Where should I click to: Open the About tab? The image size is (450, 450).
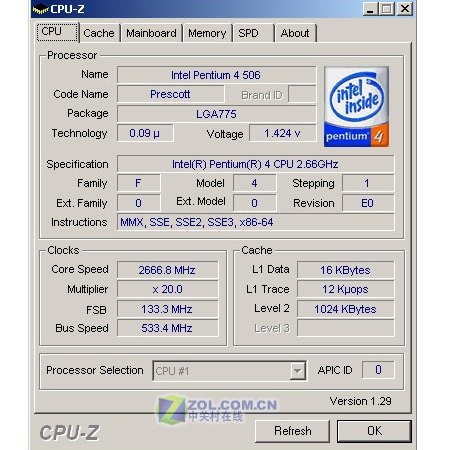pyautogui.click(x=295, y=33)
